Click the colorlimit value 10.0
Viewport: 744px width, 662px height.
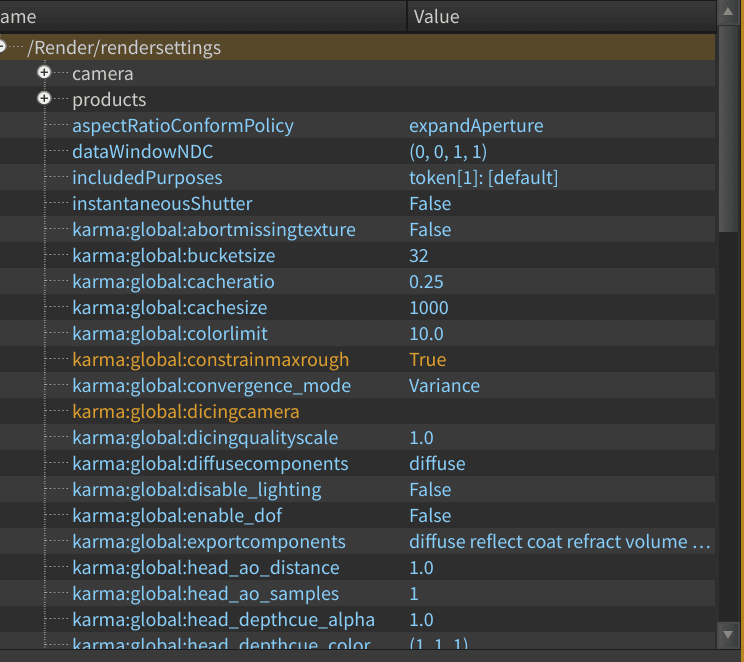[426, 334]
